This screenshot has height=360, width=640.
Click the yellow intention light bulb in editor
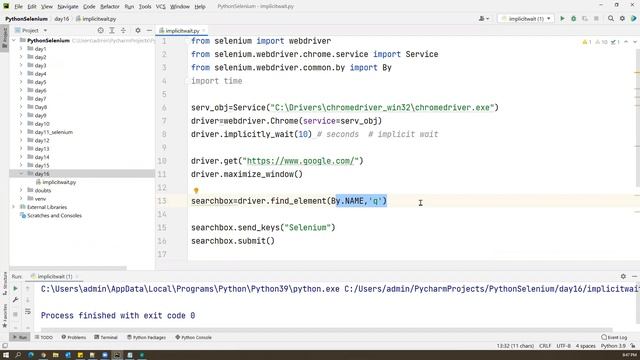[x=196, y=191]
